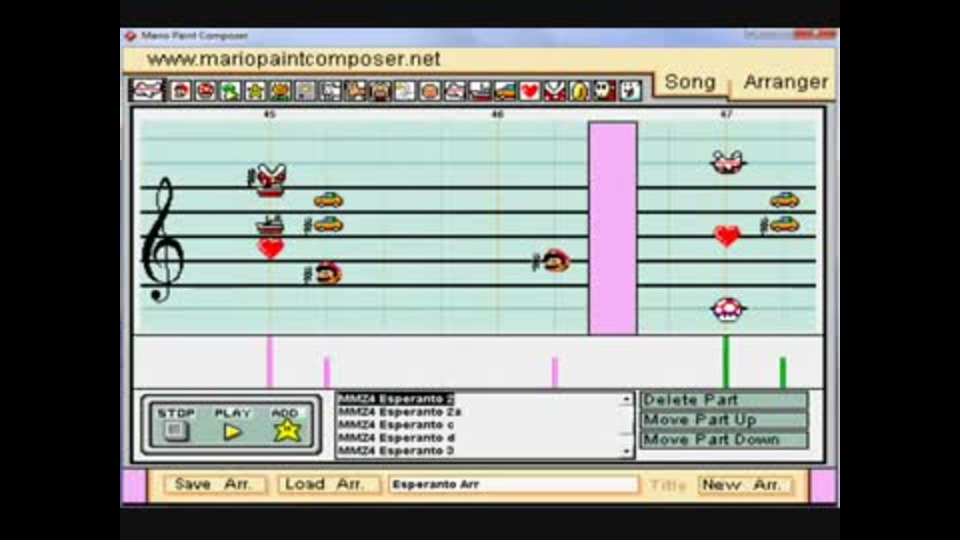Delete the selected part
This screenshot has height=540, width=960.
pyautogui.click(x=724, y=400)
